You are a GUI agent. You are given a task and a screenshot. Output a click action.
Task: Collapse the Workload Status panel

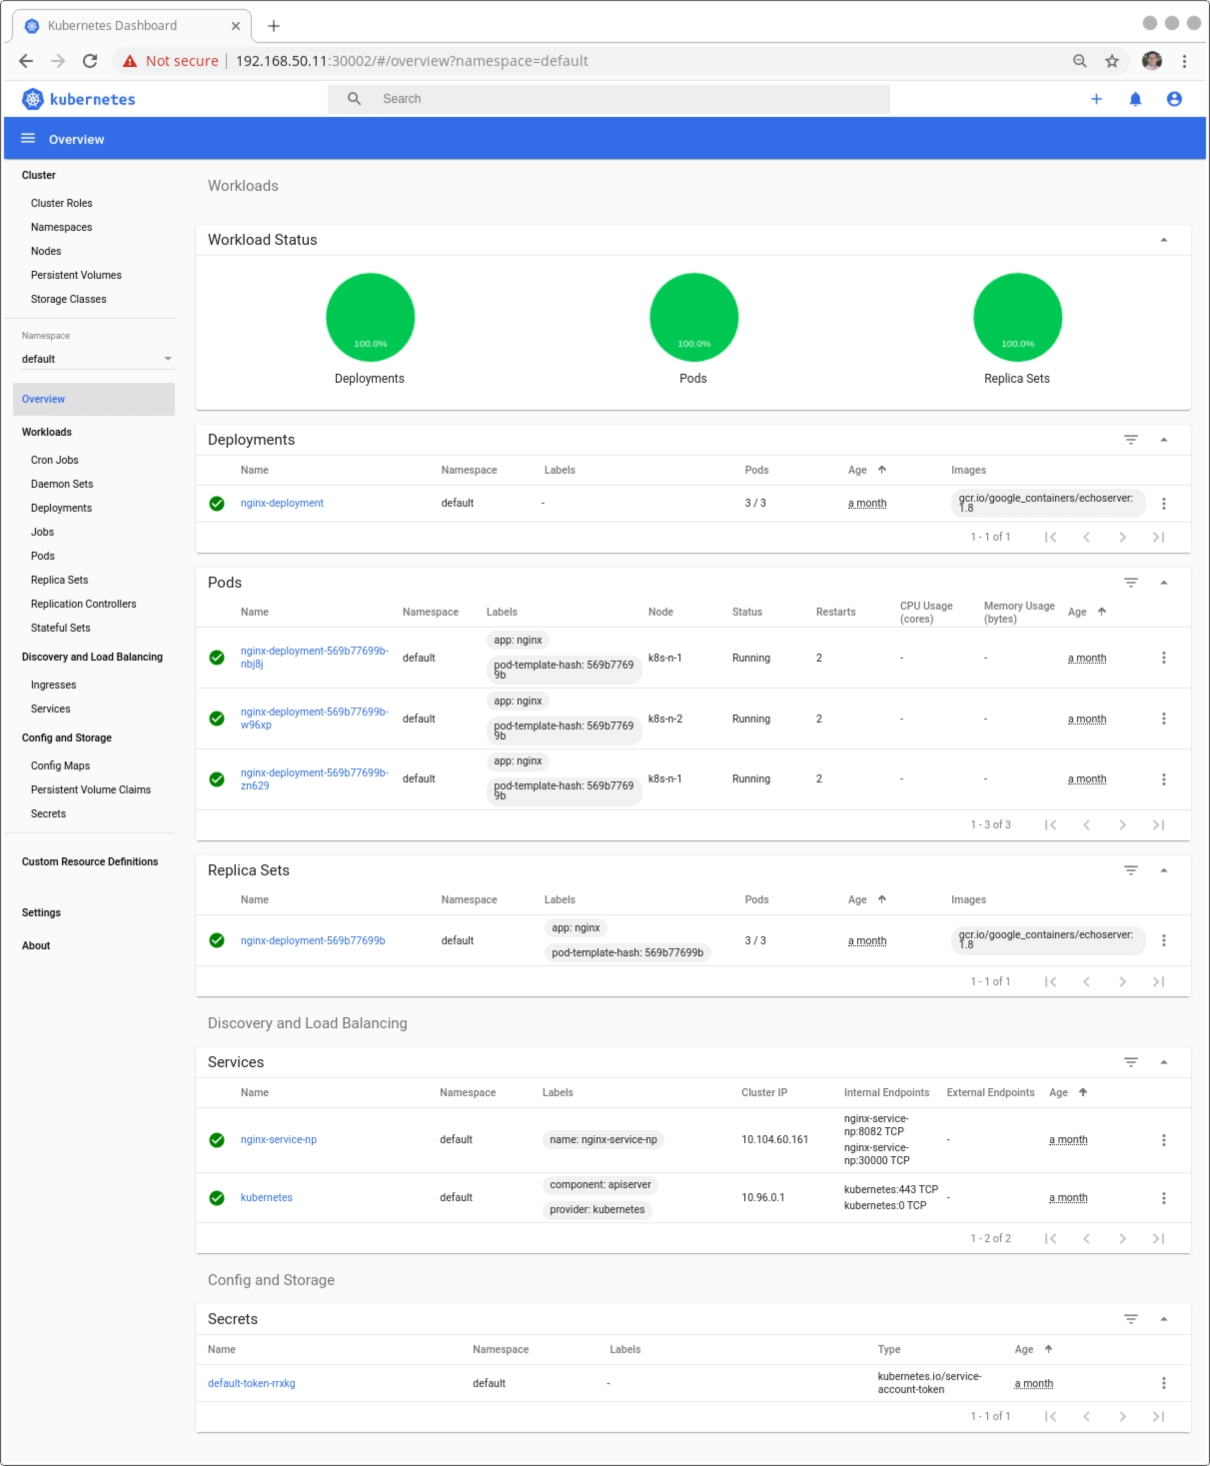coord(1164,240)
